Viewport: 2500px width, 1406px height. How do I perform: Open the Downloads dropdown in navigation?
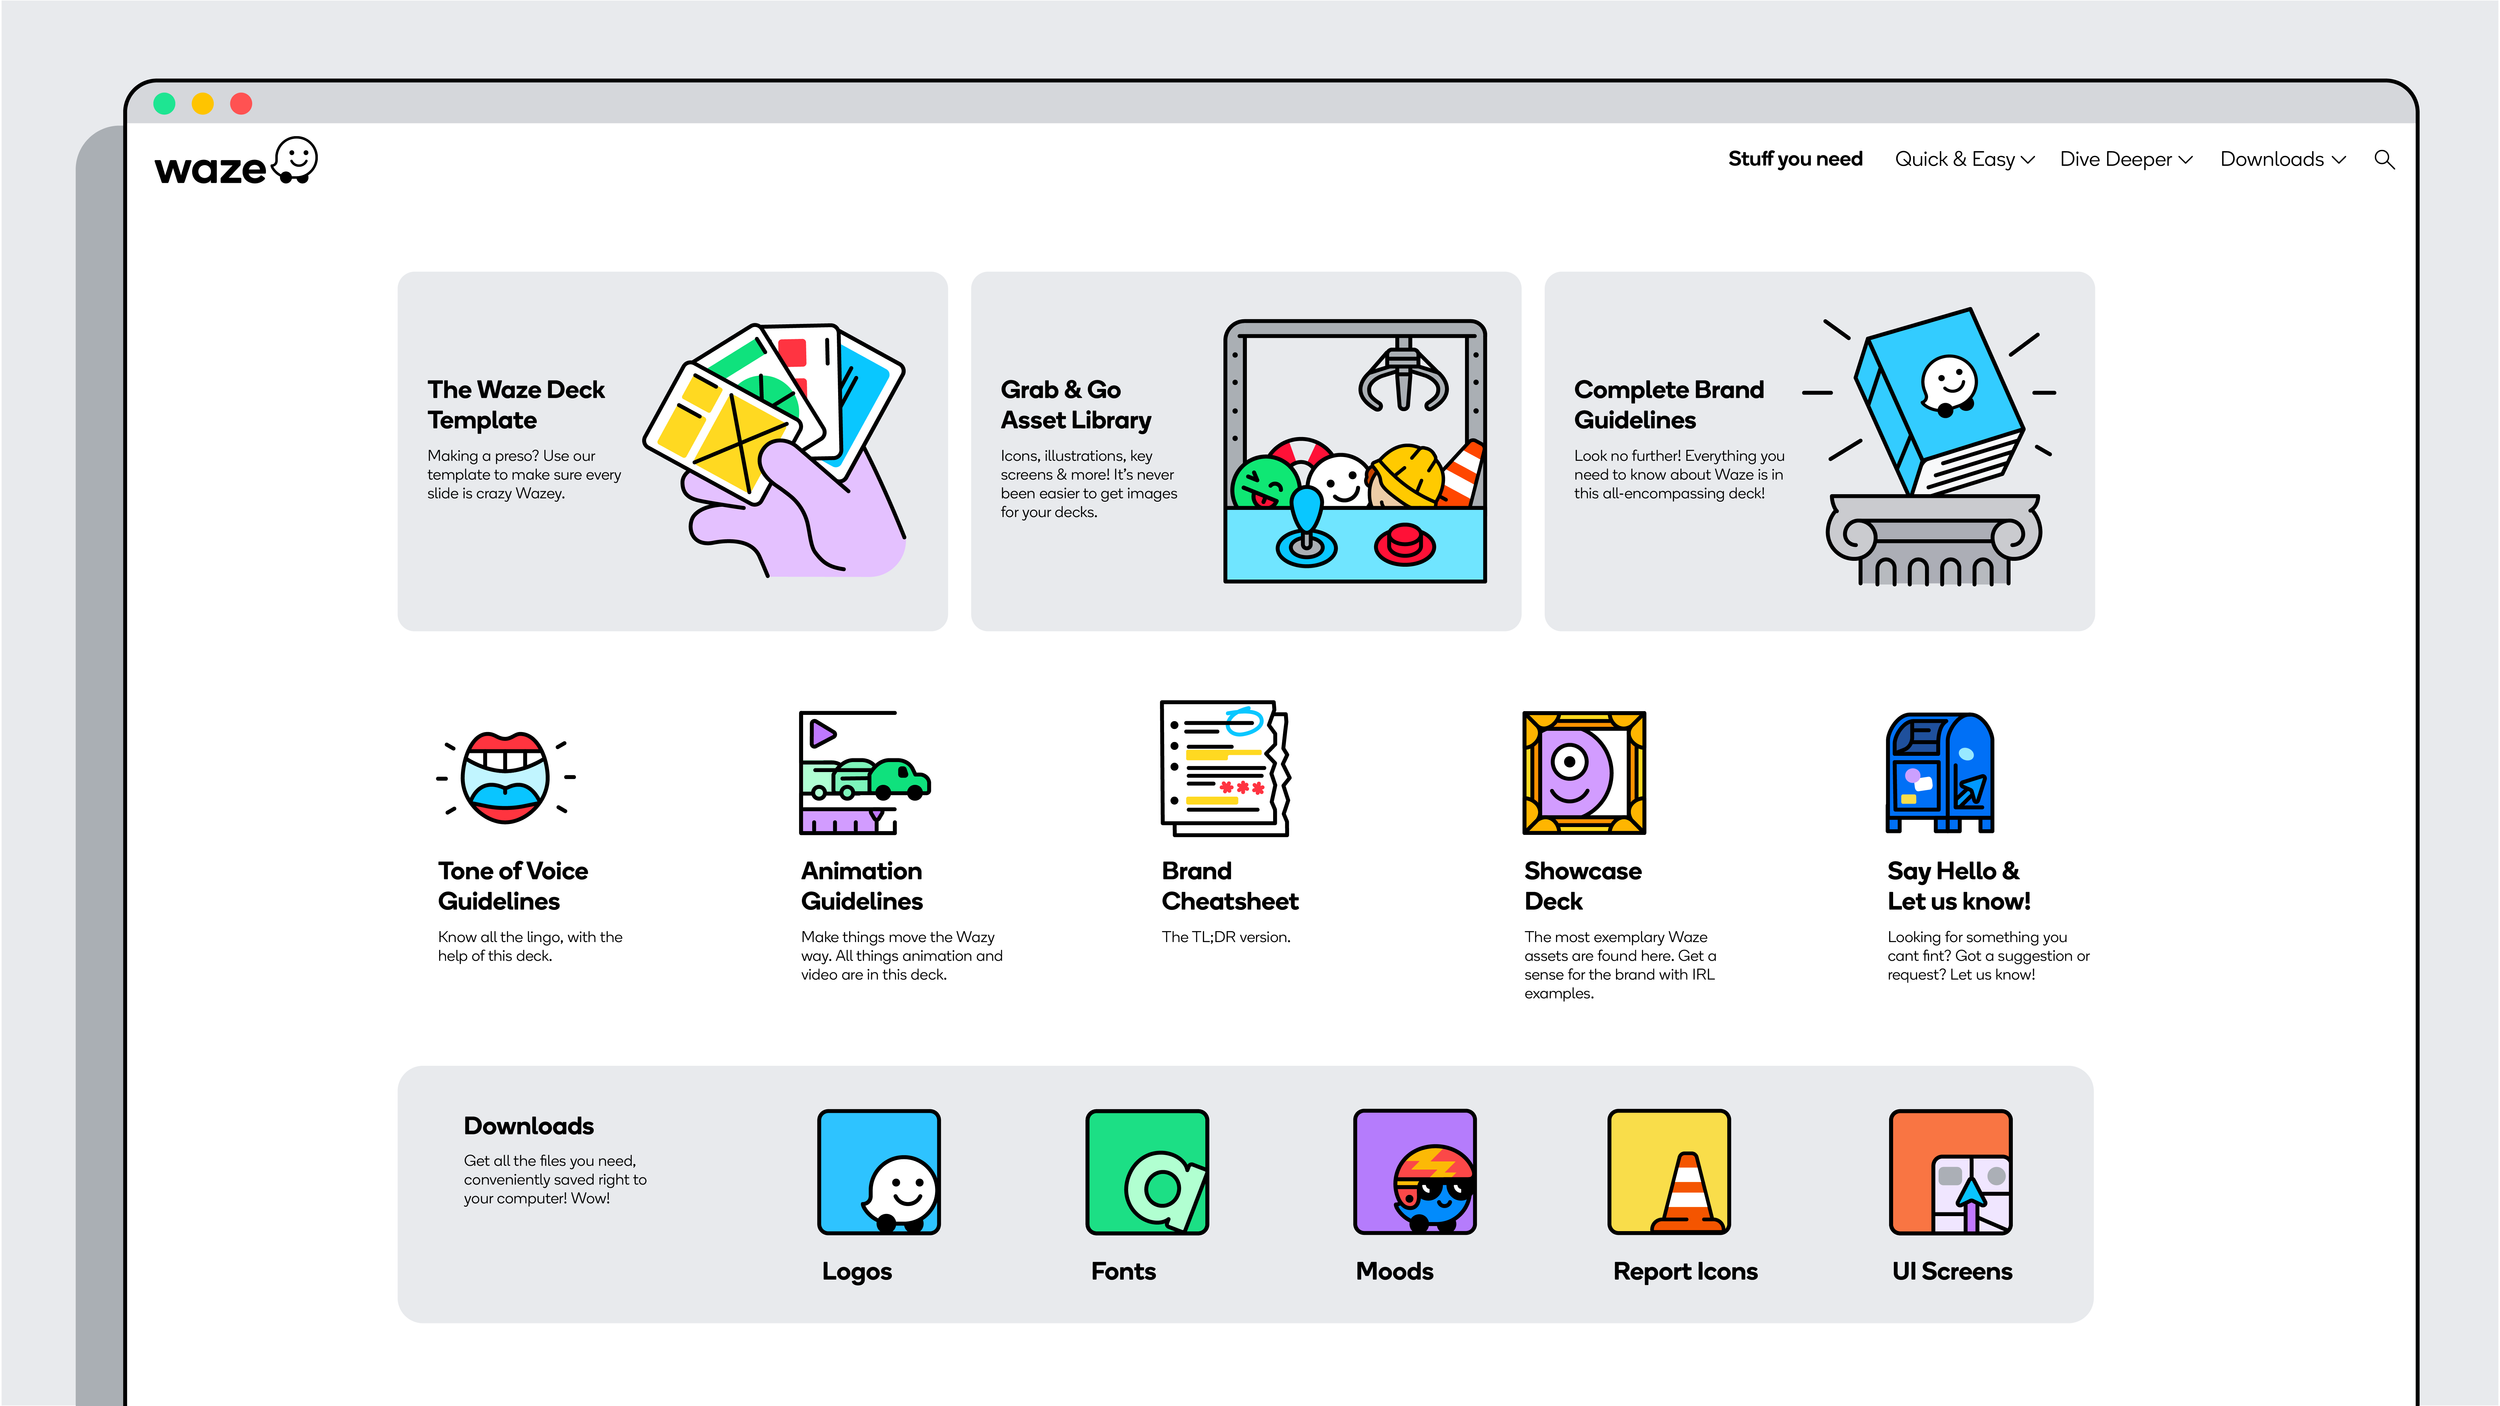[2282, 160]
